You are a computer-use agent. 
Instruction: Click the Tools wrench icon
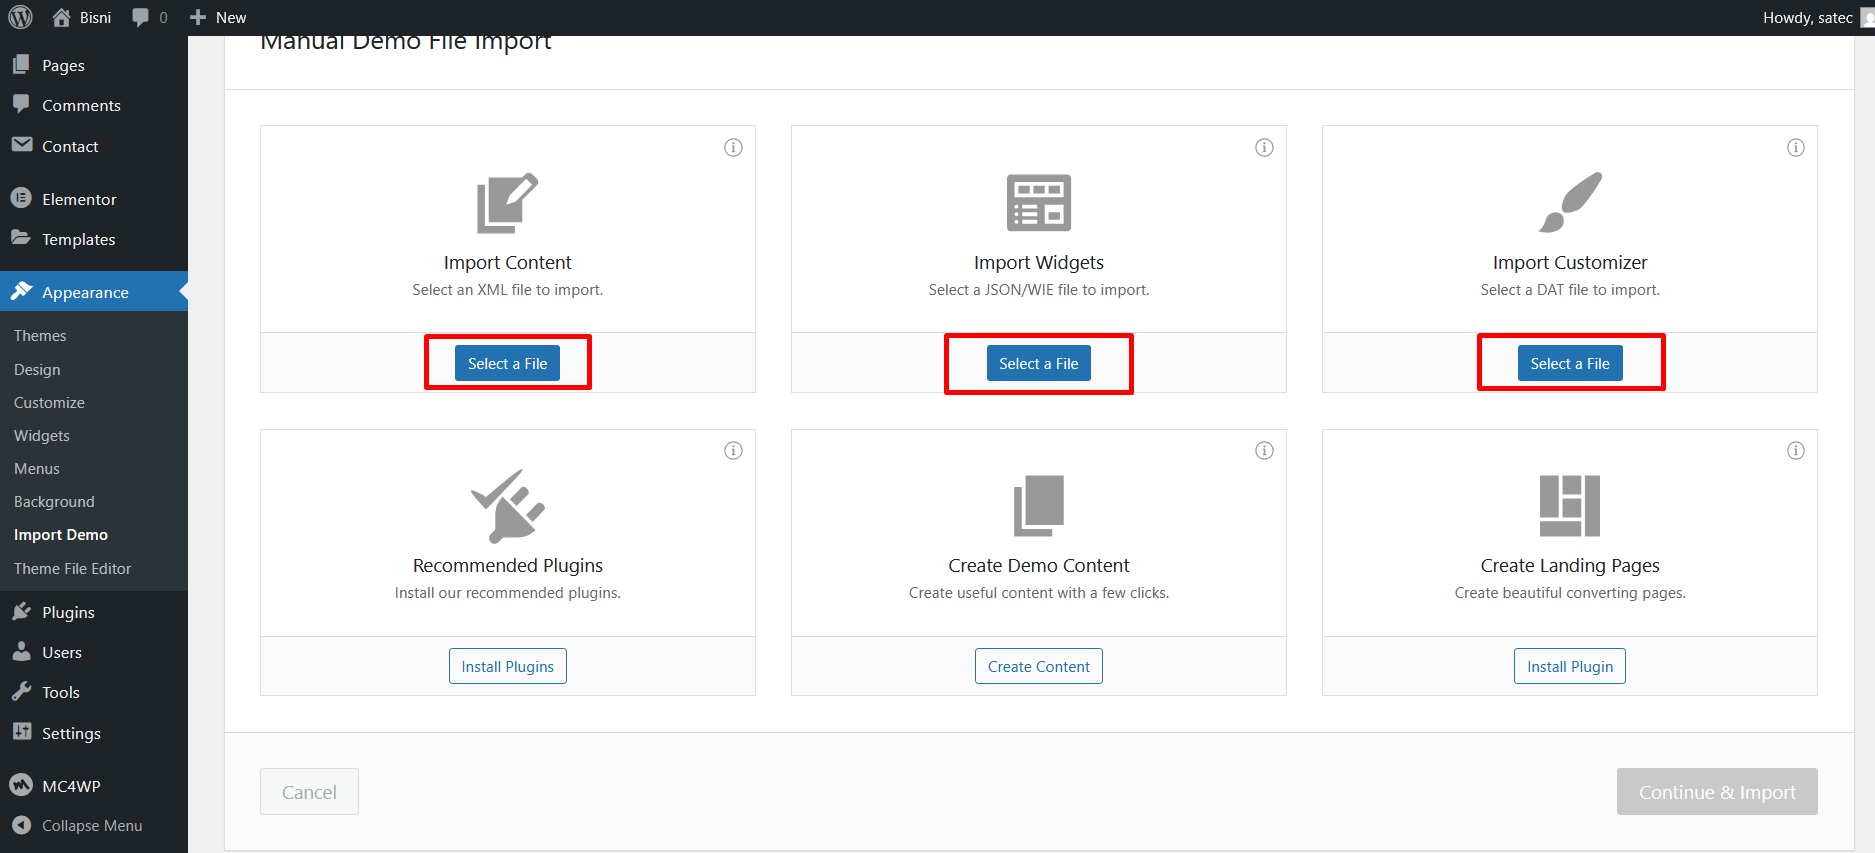click(21, 691)
